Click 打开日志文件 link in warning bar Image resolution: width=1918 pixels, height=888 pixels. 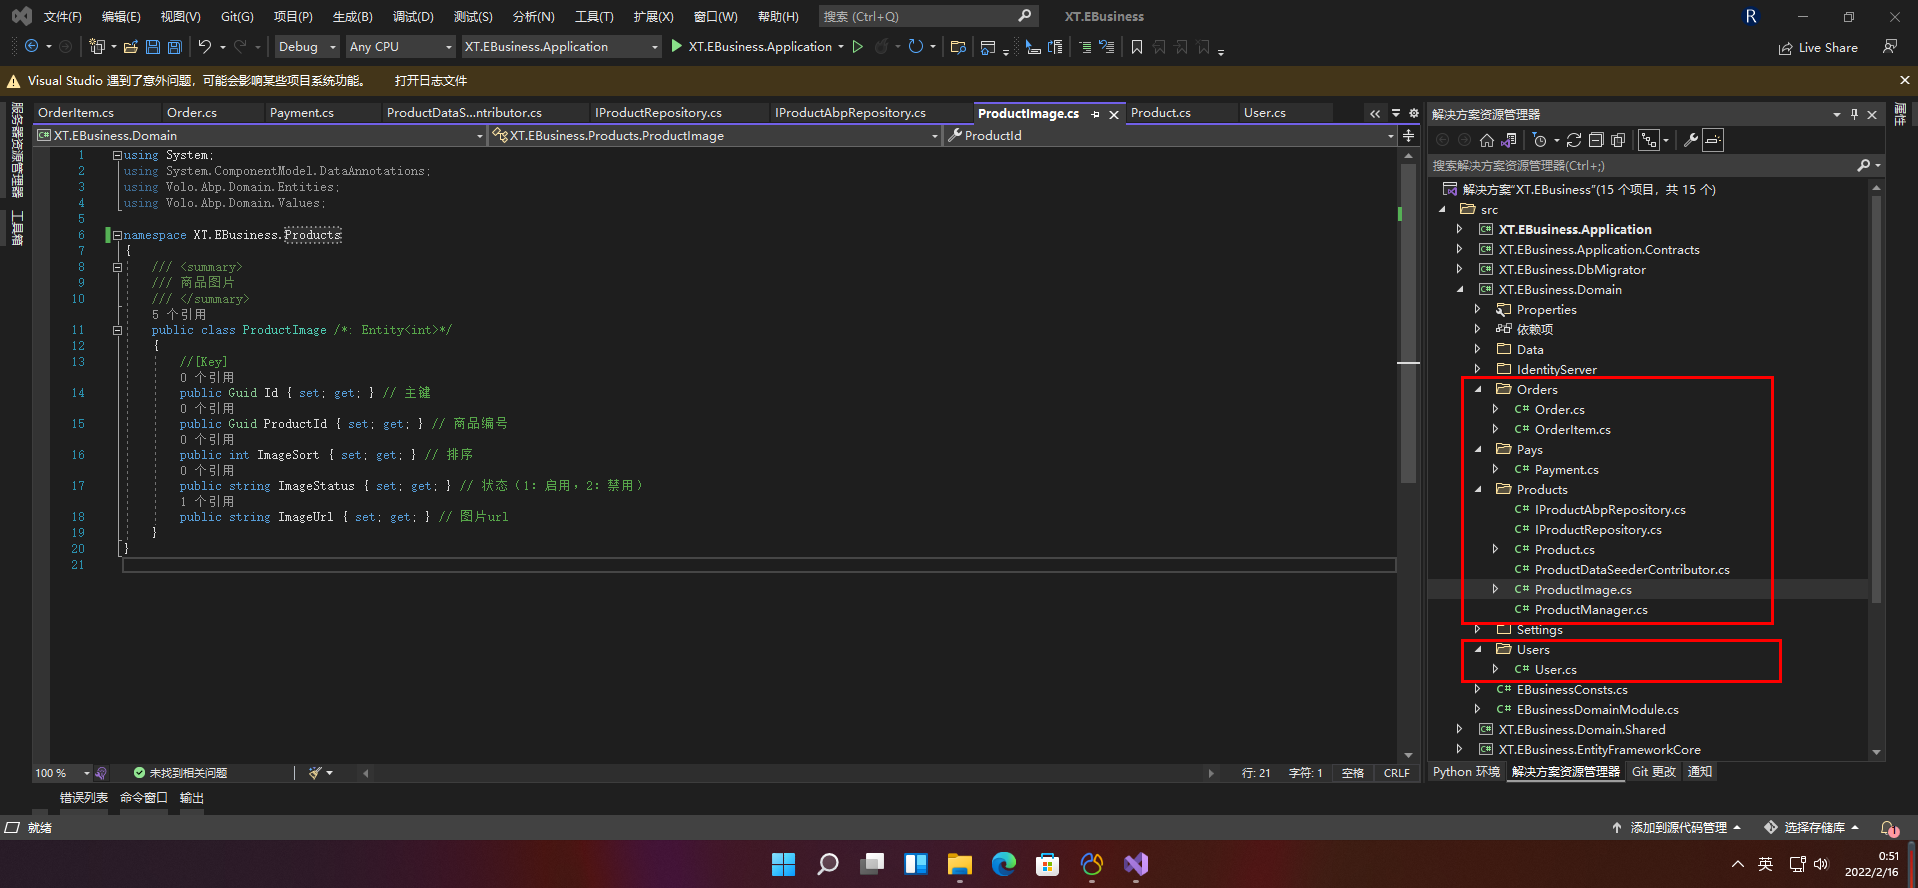(431, 81)
